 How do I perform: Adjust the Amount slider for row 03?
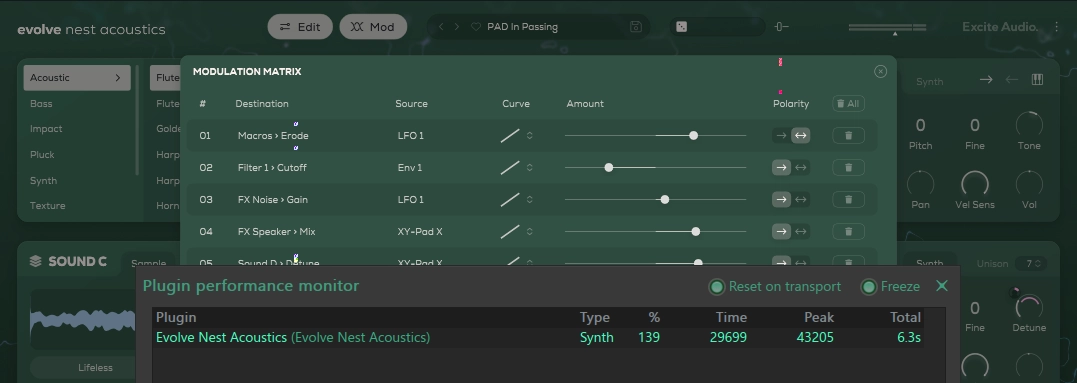[655, 199]
